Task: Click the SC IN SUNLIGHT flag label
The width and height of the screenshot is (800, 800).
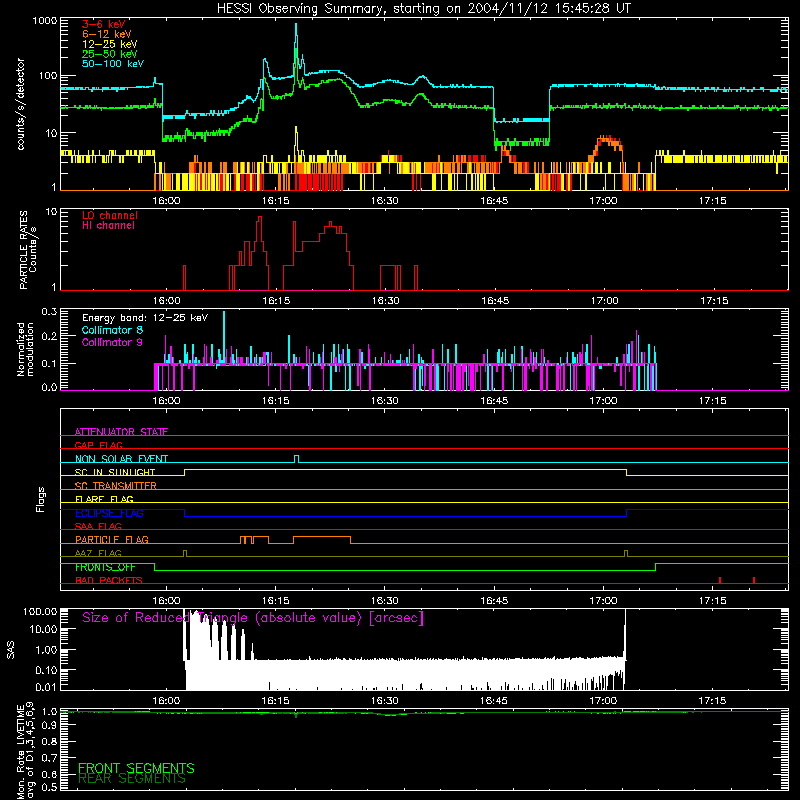Action: (x=115, y=472)
